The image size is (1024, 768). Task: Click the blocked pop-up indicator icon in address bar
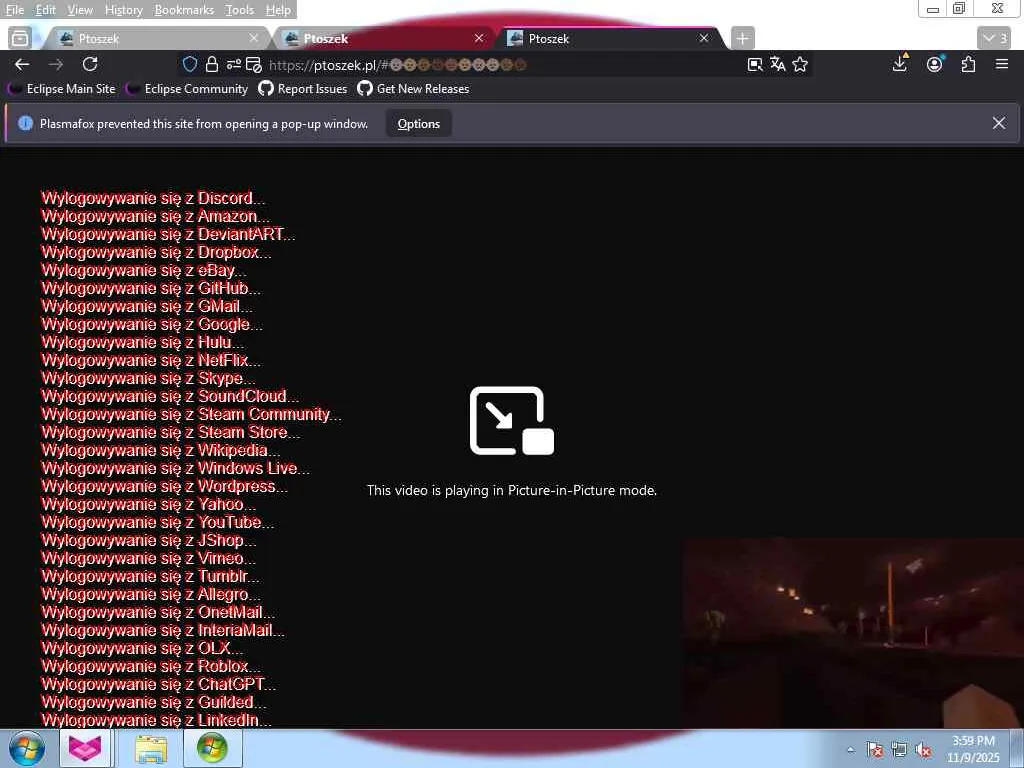click(x=254, y=64)
